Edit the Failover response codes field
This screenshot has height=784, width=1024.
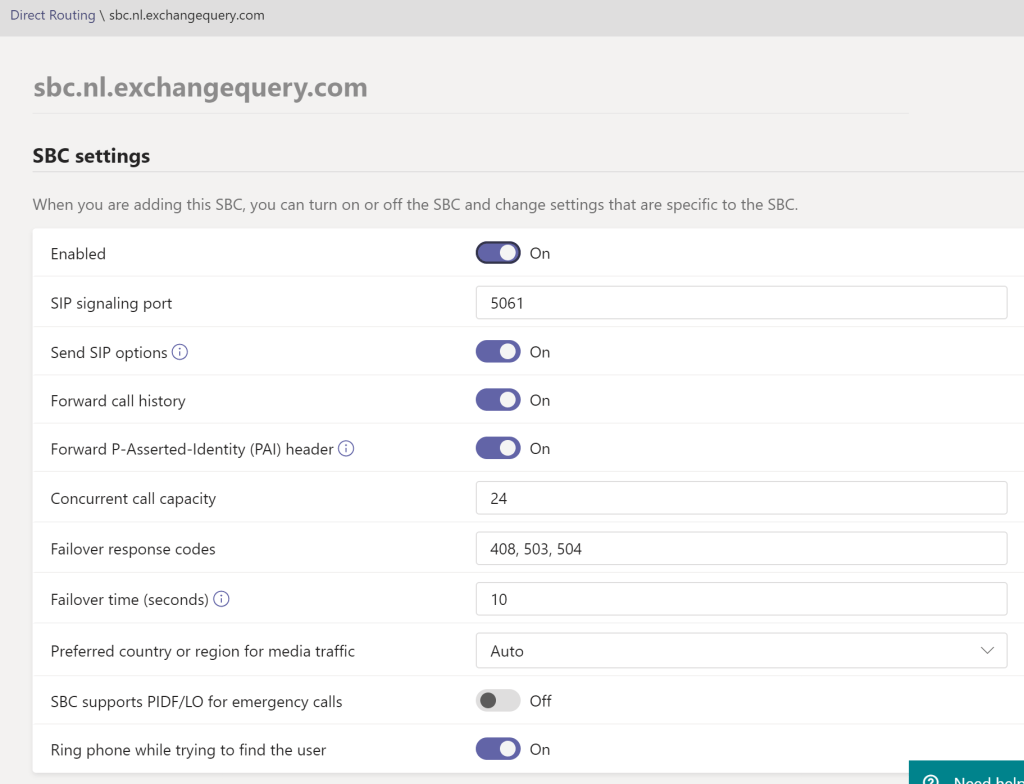740,548
